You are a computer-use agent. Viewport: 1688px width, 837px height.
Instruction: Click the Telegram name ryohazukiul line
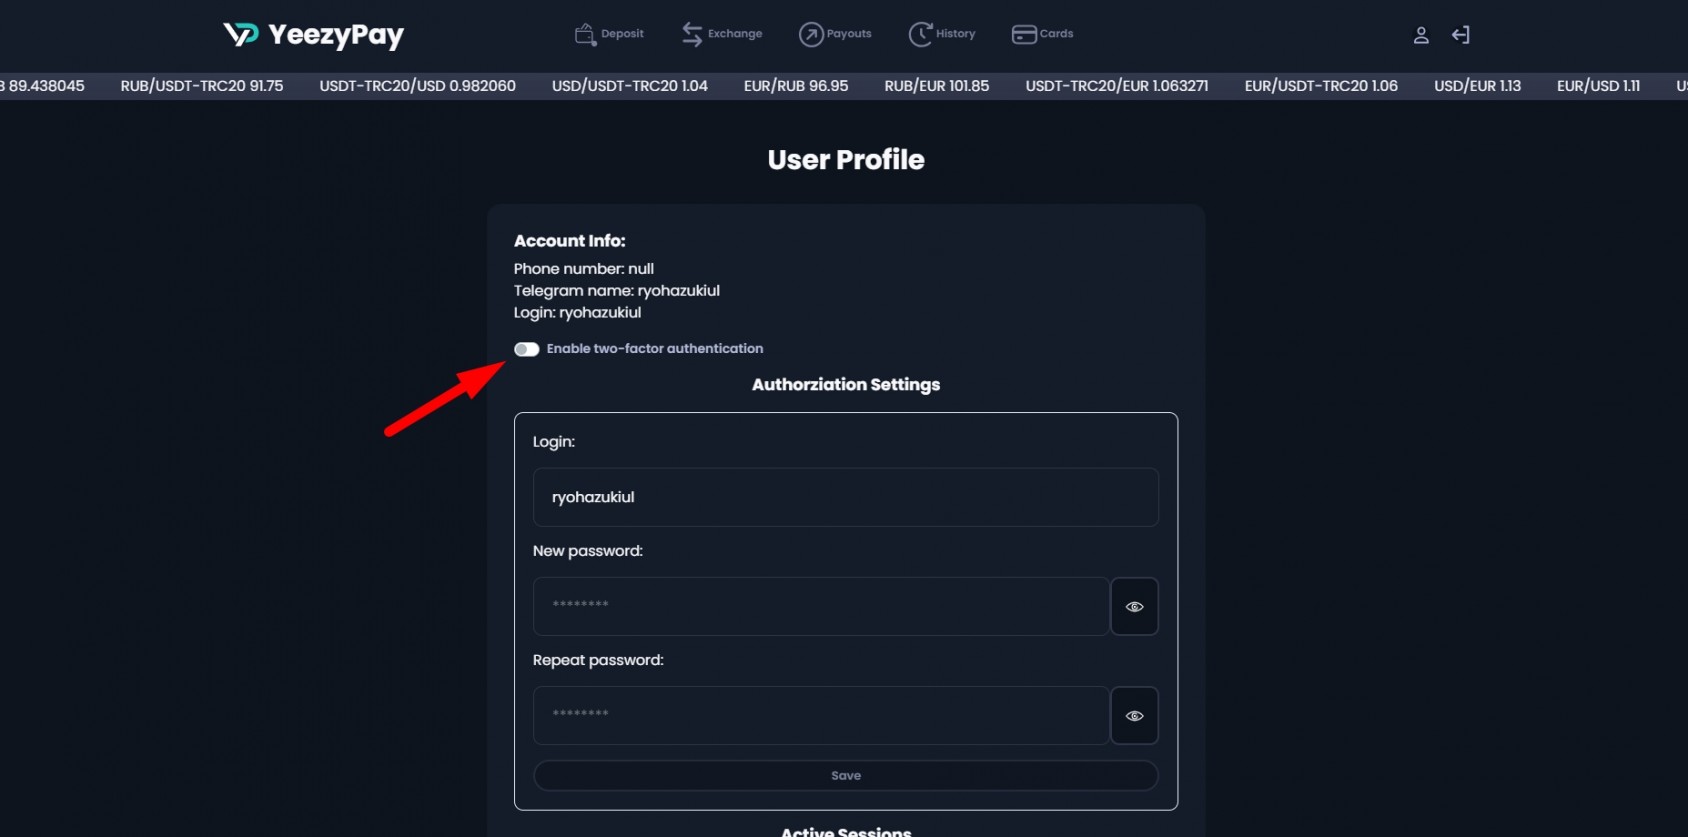click(617, 291)
